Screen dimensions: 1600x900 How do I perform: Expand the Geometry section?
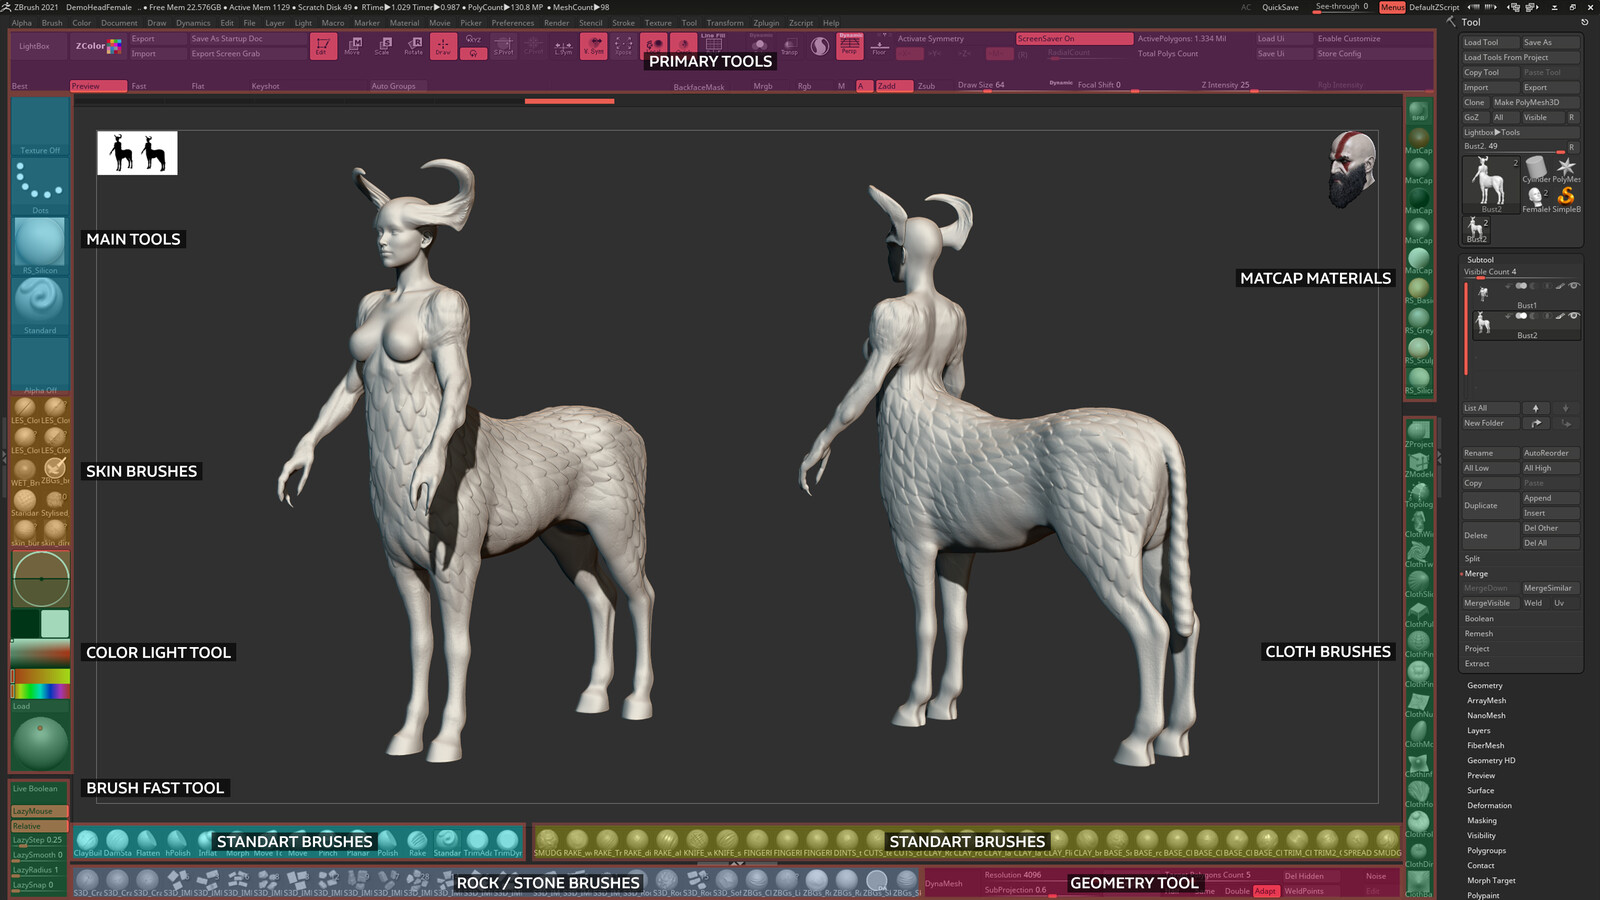coord(1485,686)
